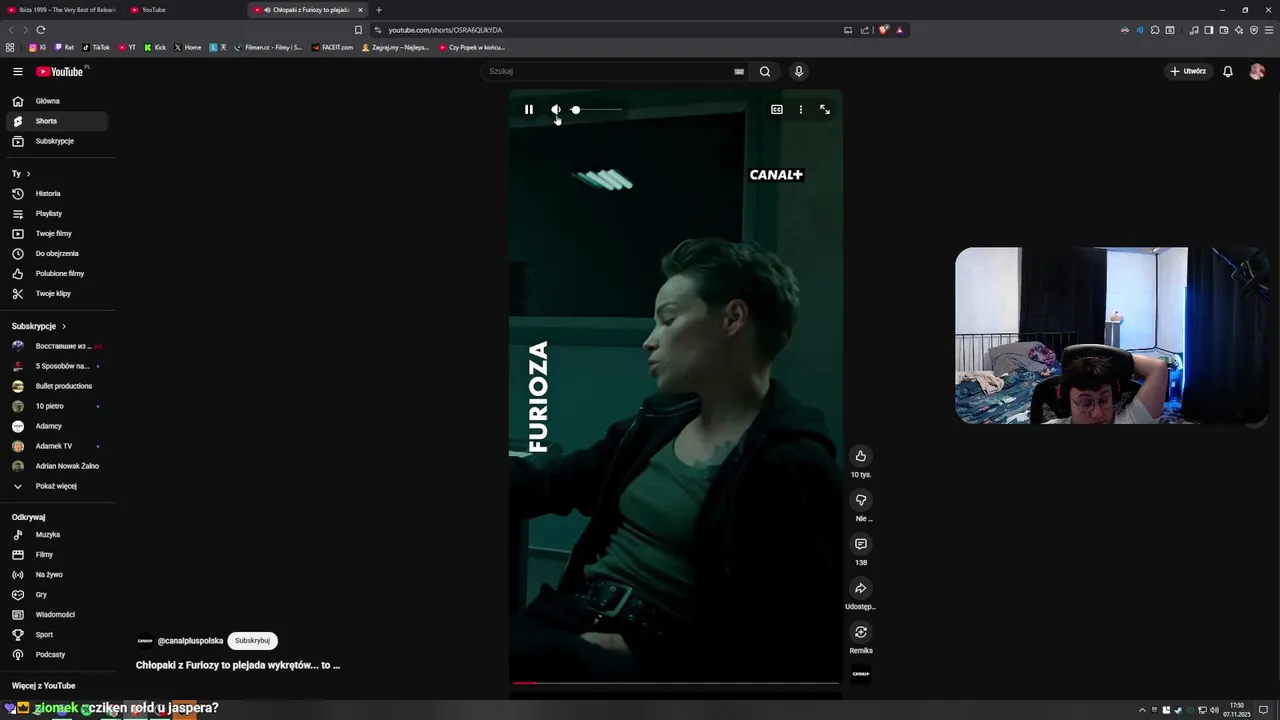Viewport: 1280px width, 720px height.
Task: Remix this Short
Action: tap(860, 632)
